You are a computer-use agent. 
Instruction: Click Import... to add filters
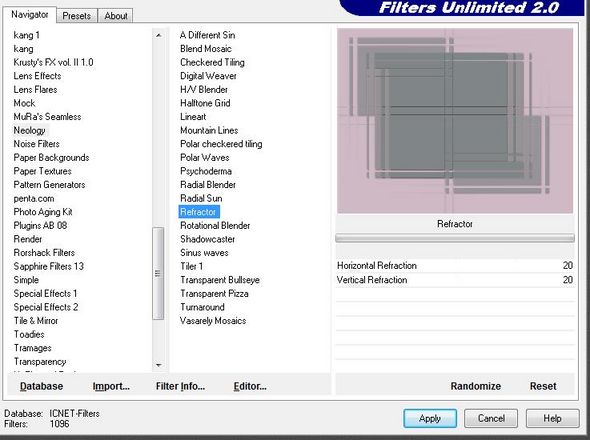click(111, 386)
